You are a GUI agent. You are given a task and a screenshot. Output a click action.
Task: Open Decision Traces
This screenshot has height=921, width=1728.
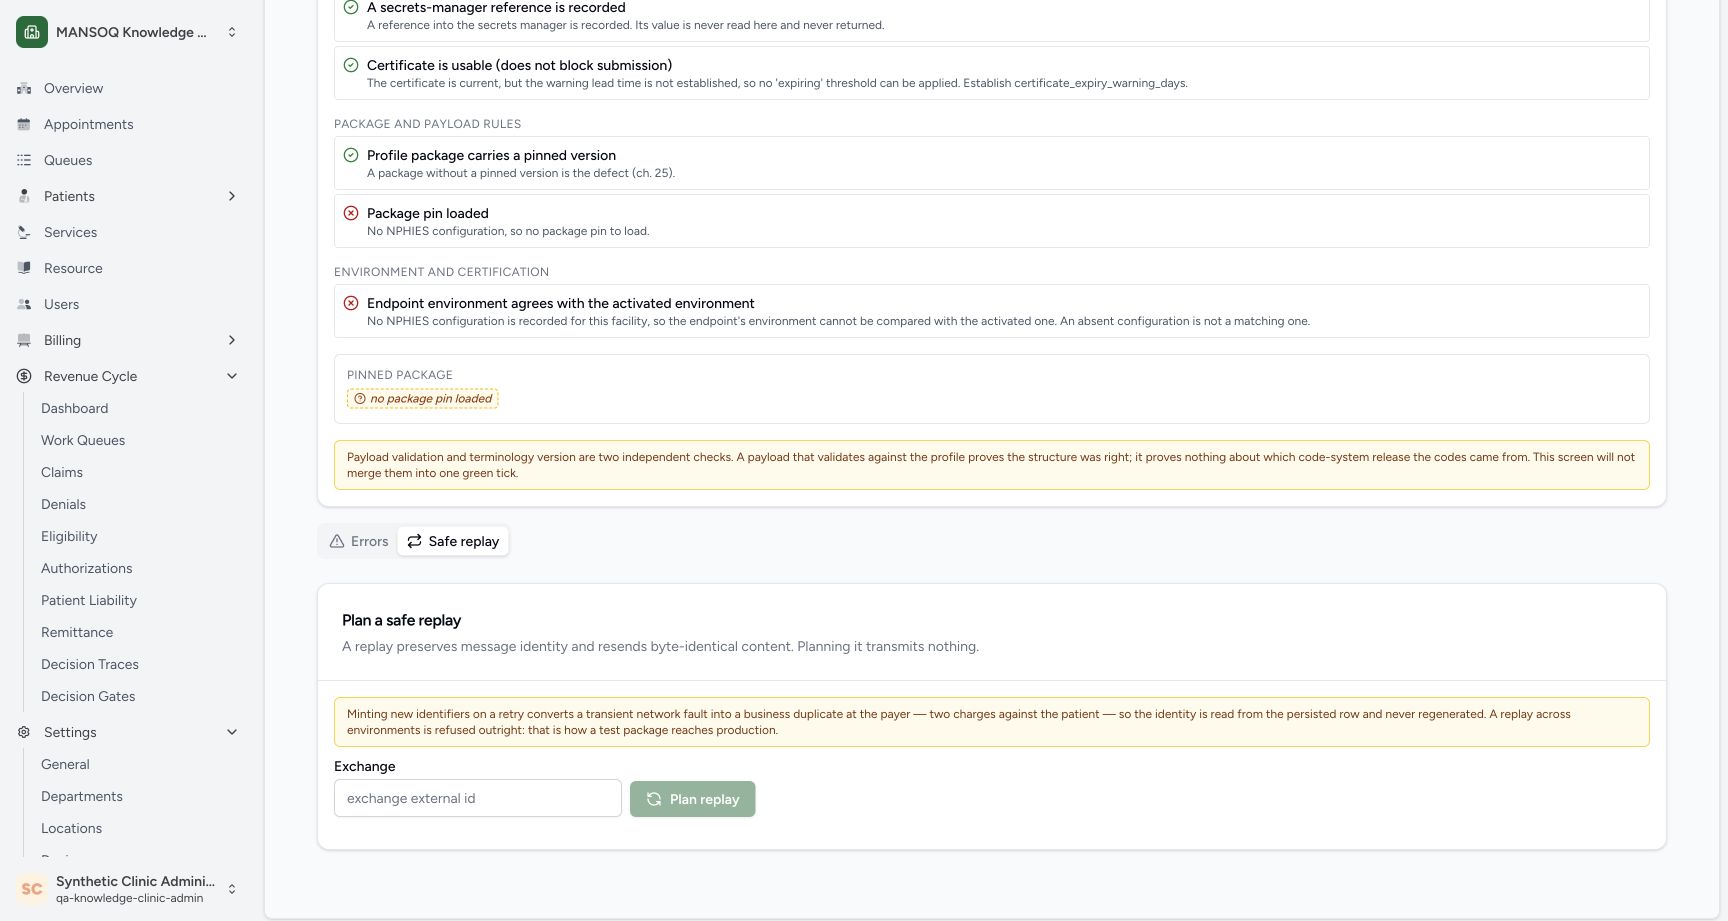coord(90,664)
